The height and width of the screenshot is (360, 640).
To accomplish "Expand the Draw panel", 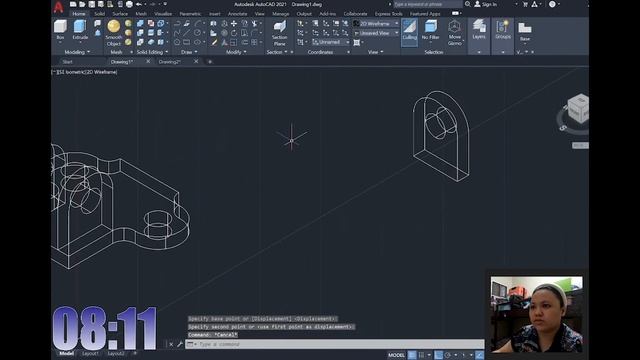I will point(189,52).
